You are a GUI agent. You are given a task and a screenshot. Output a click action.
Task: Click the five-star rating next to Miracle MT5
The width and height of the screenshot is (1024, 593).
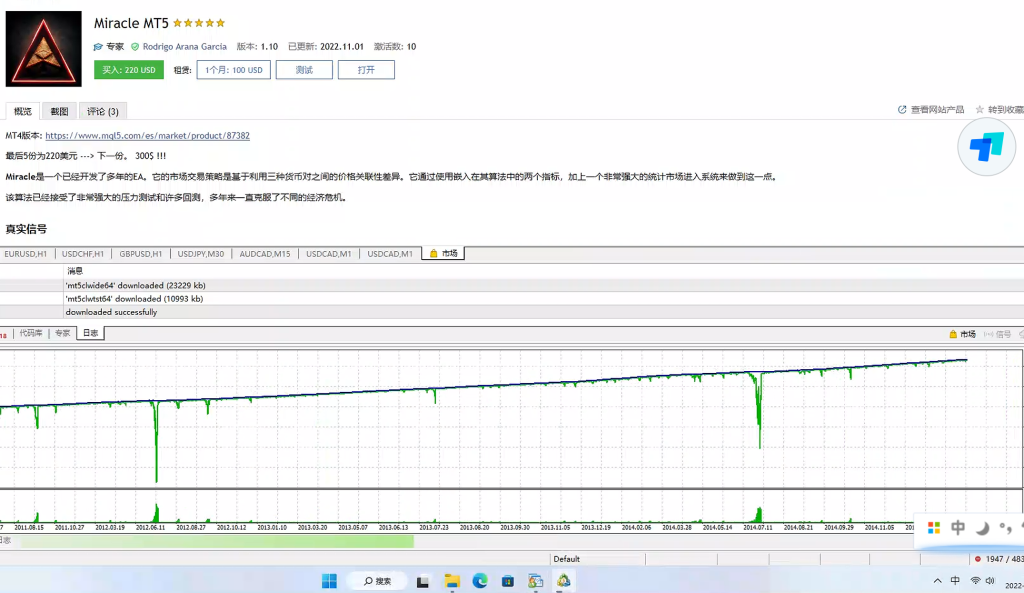coord(199,23)
